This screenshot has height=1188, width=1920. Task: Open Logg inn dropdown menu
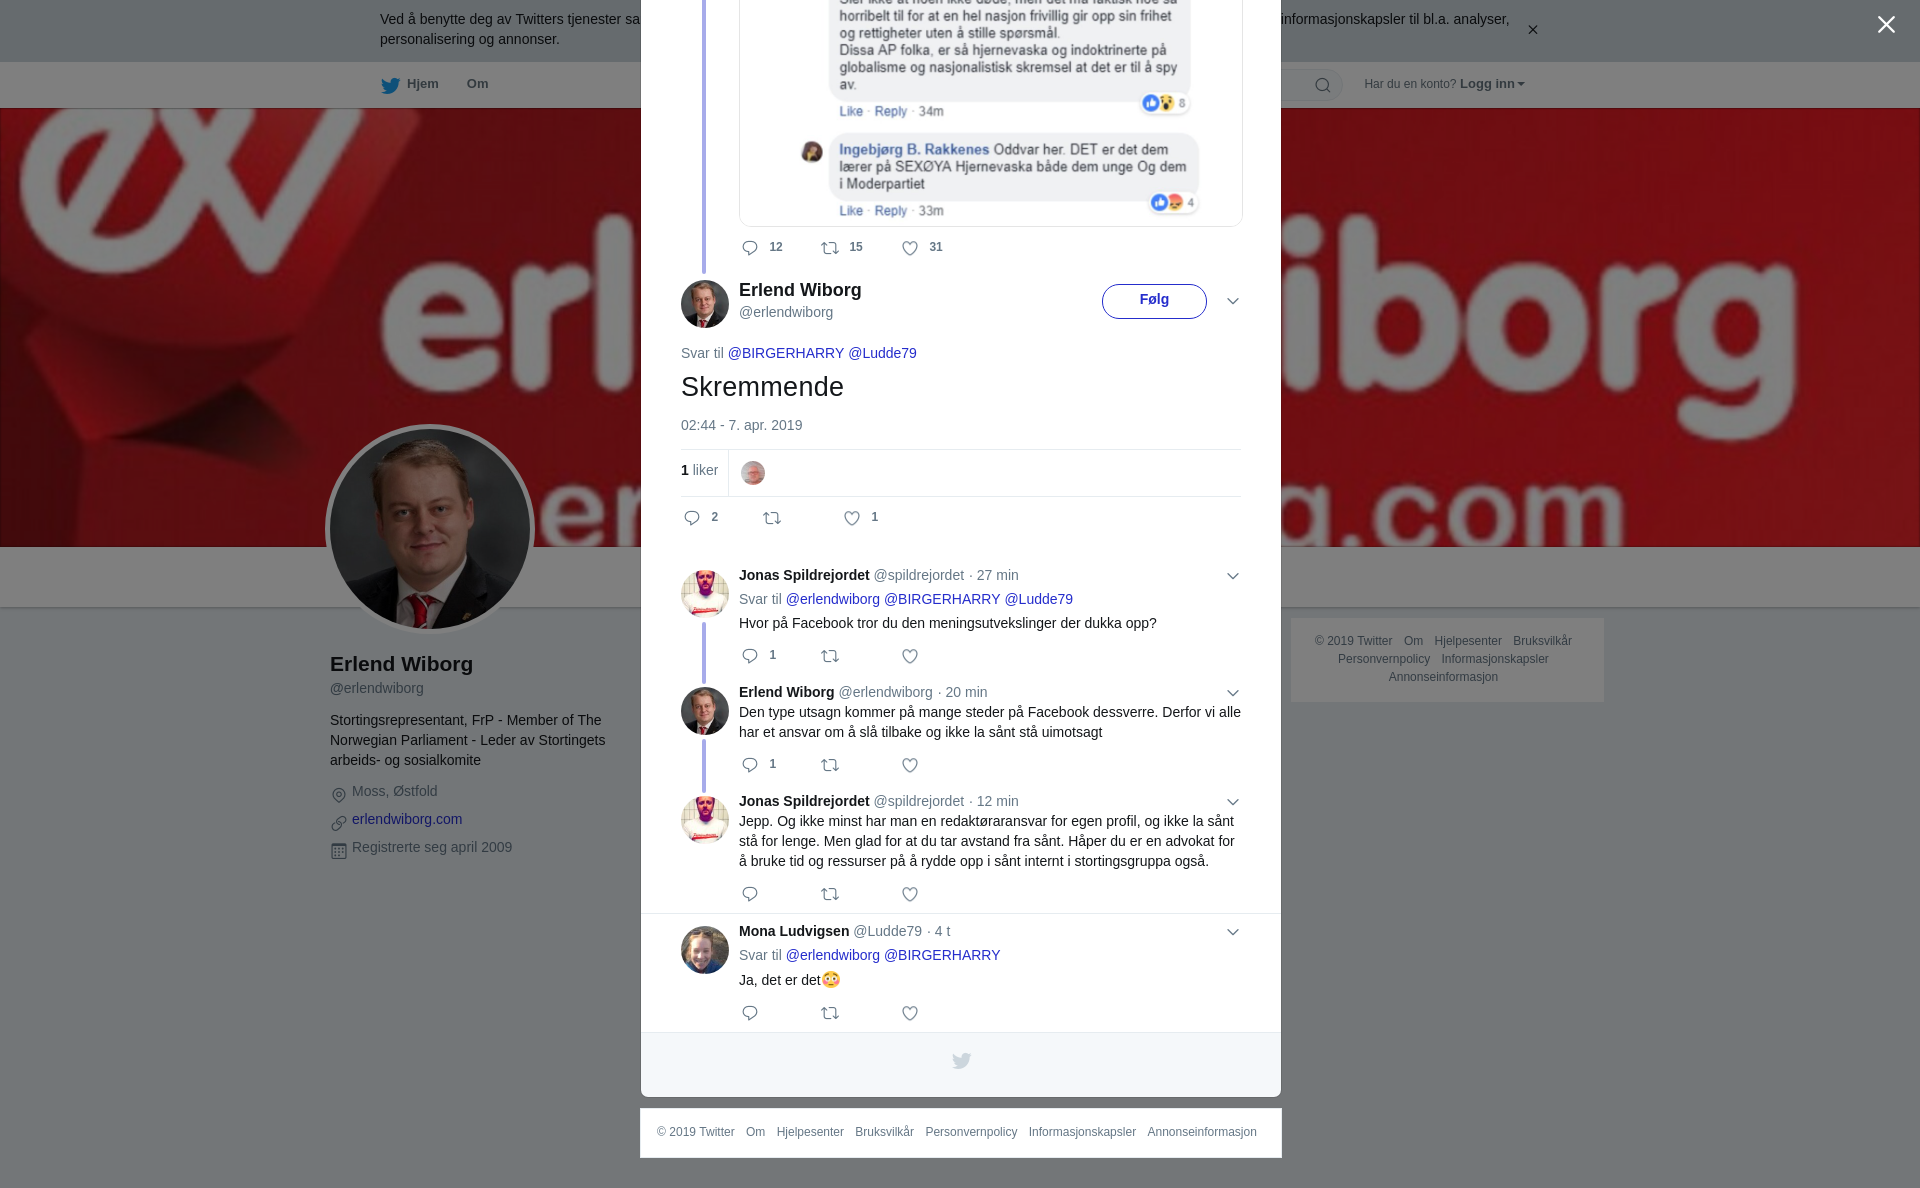1491,84
